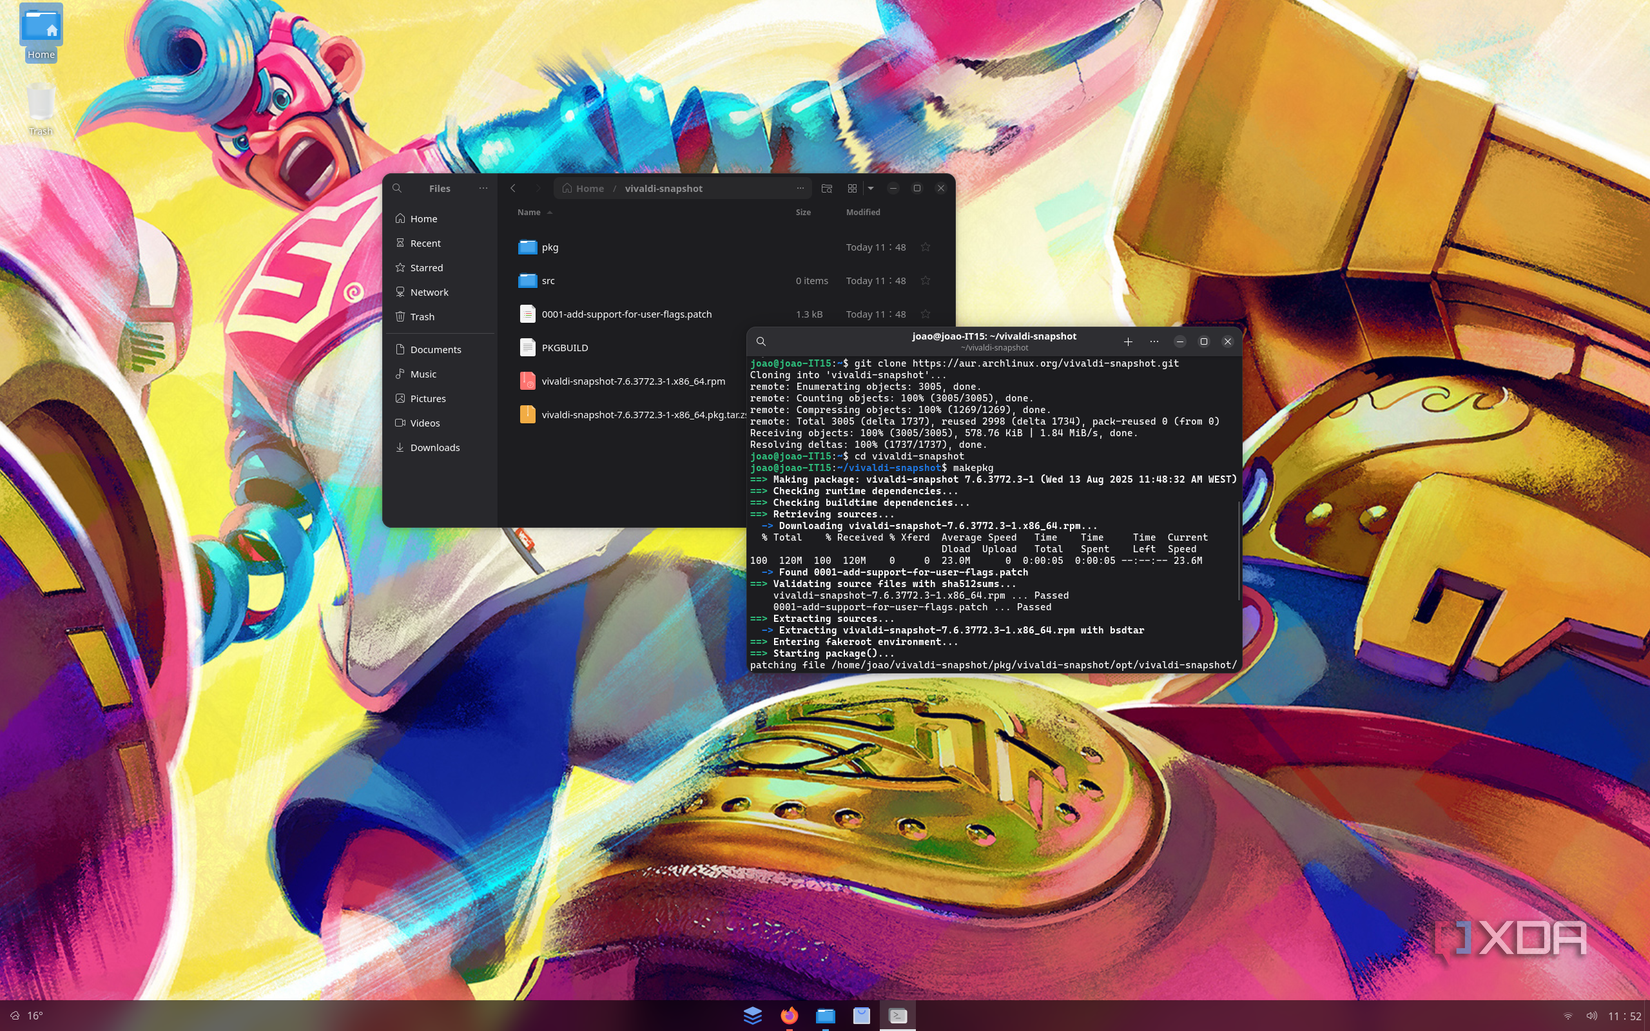Open new tab in terminal with plus icon
Screen dimensions: 1650x1031
pos(1128,341)
